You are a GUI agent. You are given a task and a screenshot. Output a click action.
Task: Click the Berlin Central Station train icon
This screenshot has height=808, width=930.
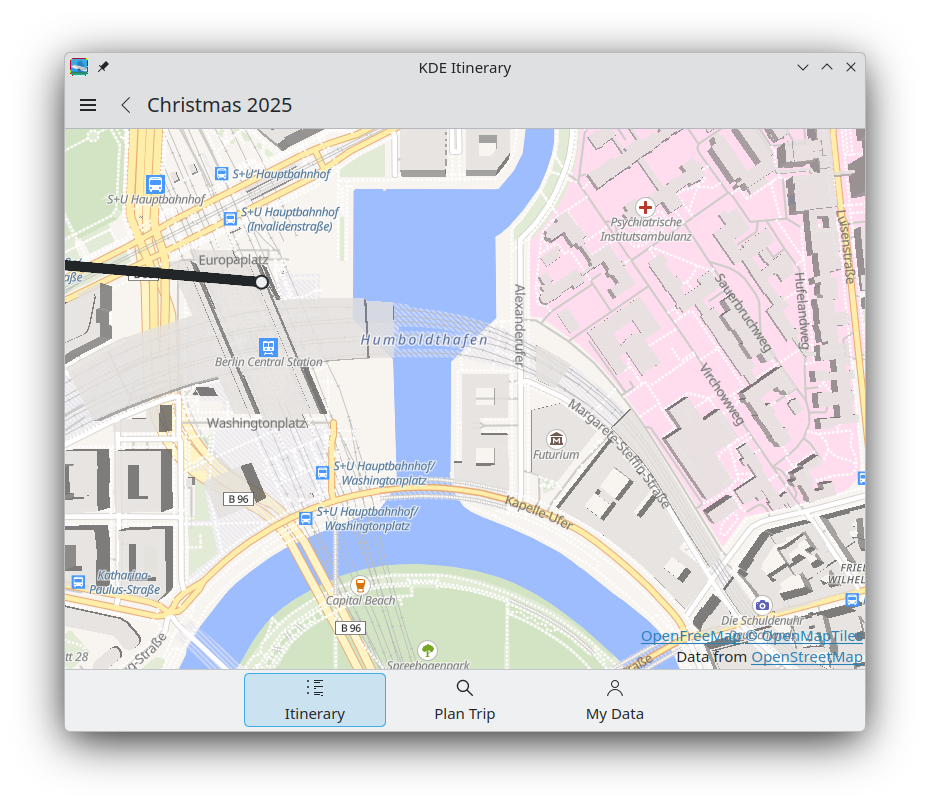click(268, 347)
